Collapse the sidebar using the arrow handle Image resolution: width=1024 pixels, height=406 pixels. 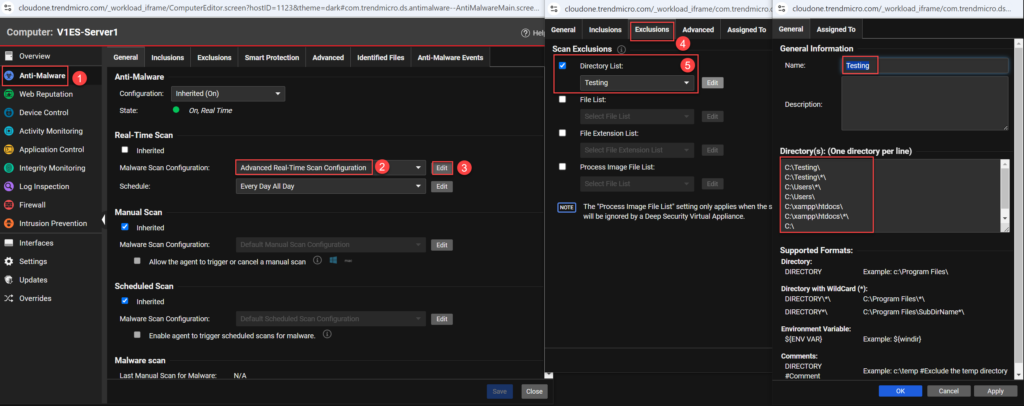tap(104, 220)
